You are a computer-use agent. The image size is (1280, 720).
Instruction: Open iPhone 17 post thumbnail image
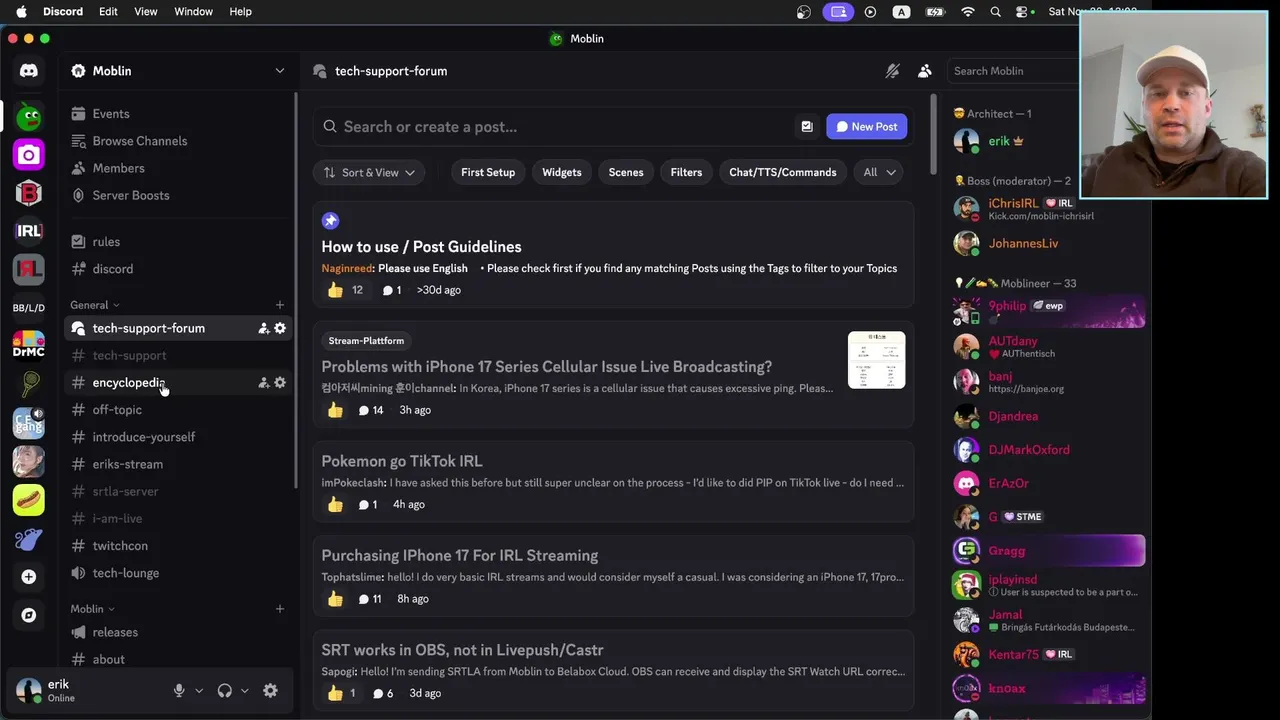877,360
